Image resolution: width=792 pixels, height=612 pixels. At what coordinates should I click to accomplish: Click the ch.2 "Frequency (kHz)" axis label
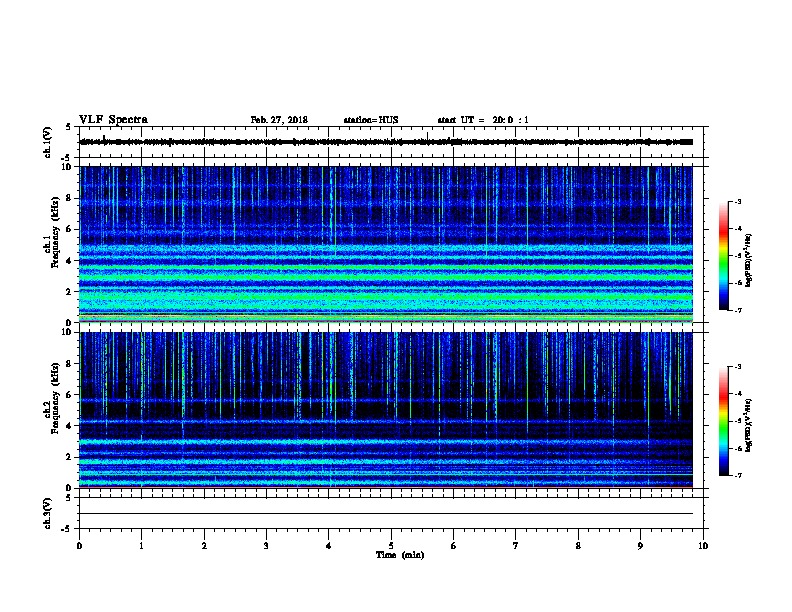coord(55,398)
